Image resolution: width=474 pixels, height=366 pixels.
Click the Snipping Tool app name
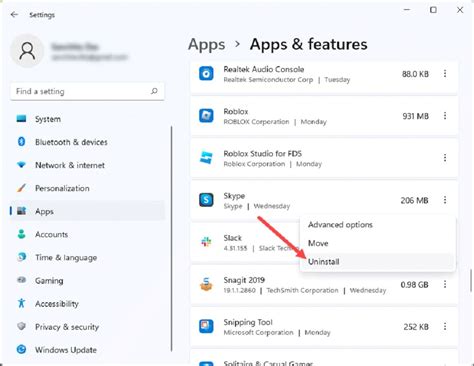pyautogui.click(x=248, y=322)
